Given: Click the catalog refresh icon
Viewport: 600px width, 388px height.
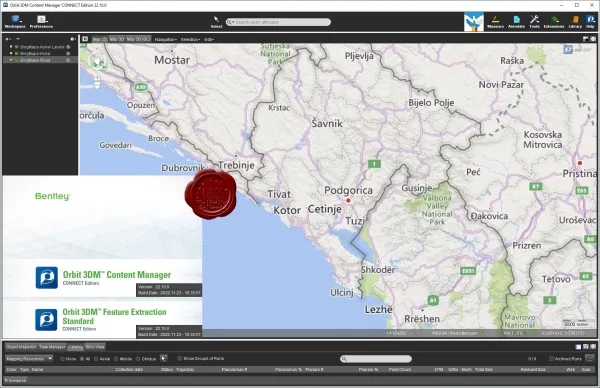Looking at the screenshot, I should [590, 359].
